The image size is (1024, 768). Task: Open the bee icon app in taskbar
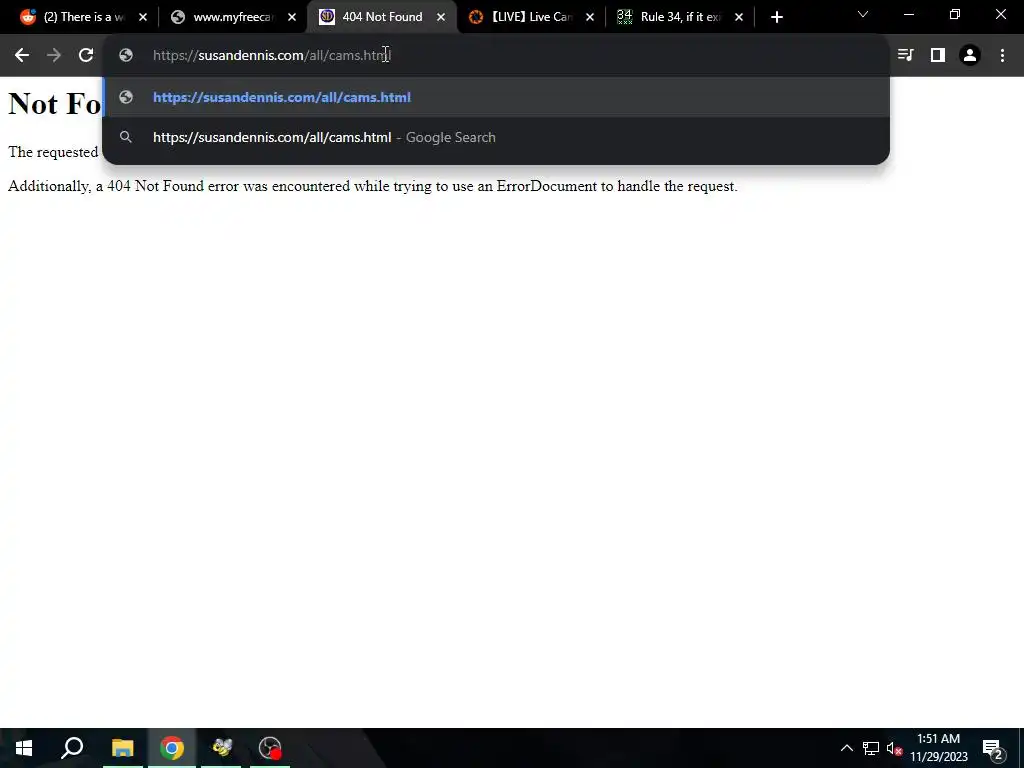coord(221,748)
